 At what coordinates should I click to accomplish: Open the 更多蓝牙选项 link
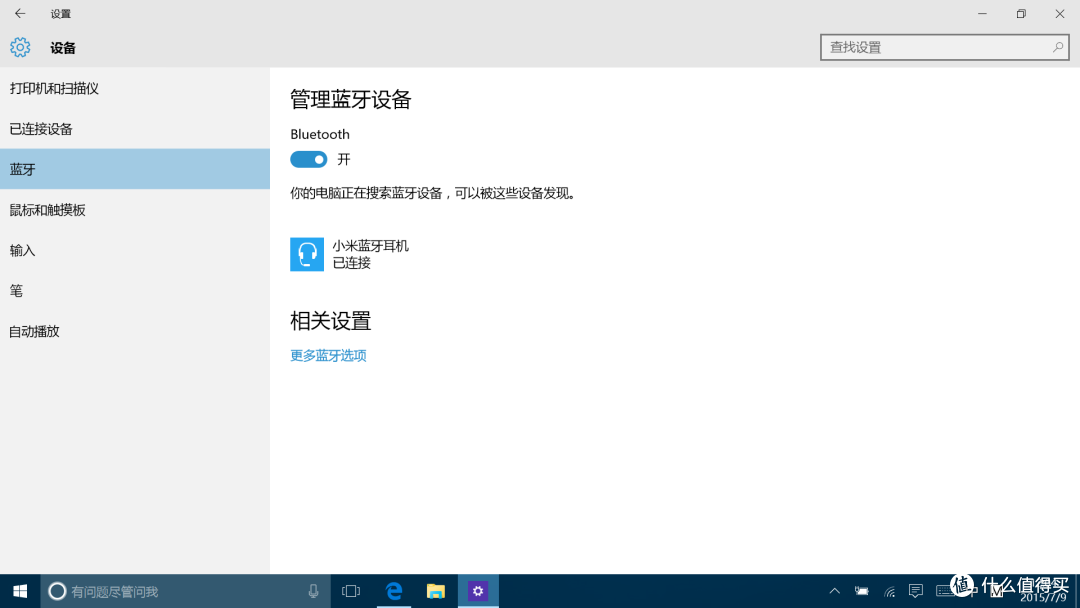coord(328,355)
